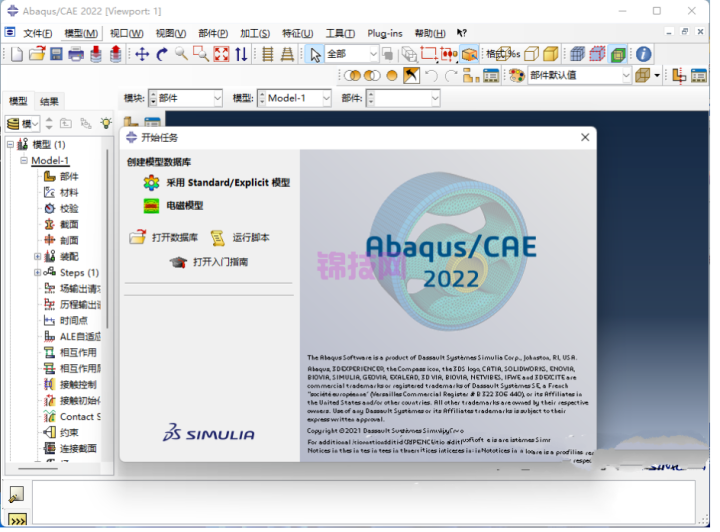Image resolution: width=720 pixels, height=532 pixels.
Task: Click the New Model Database icon
Action: tap(17, 54)
